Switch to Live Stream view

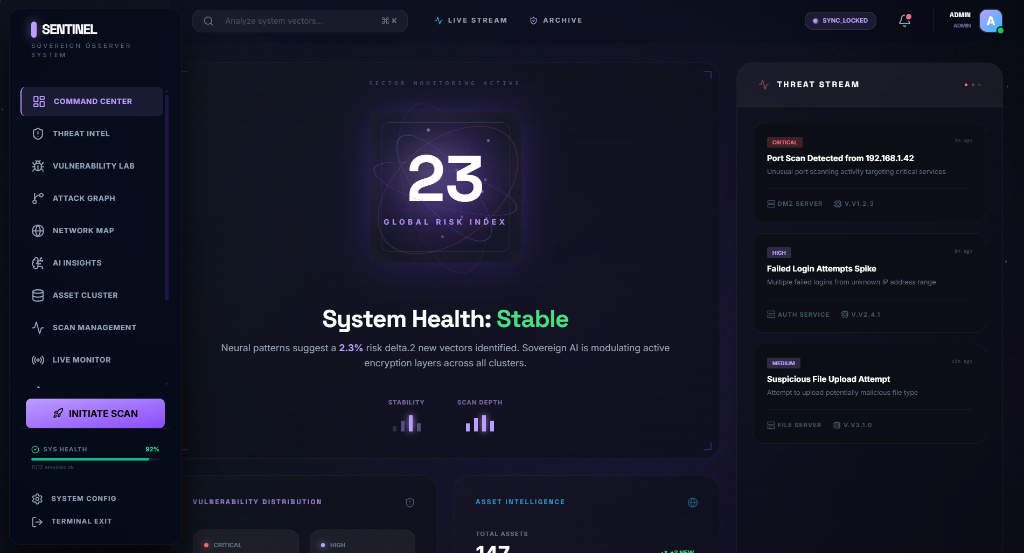471,21
